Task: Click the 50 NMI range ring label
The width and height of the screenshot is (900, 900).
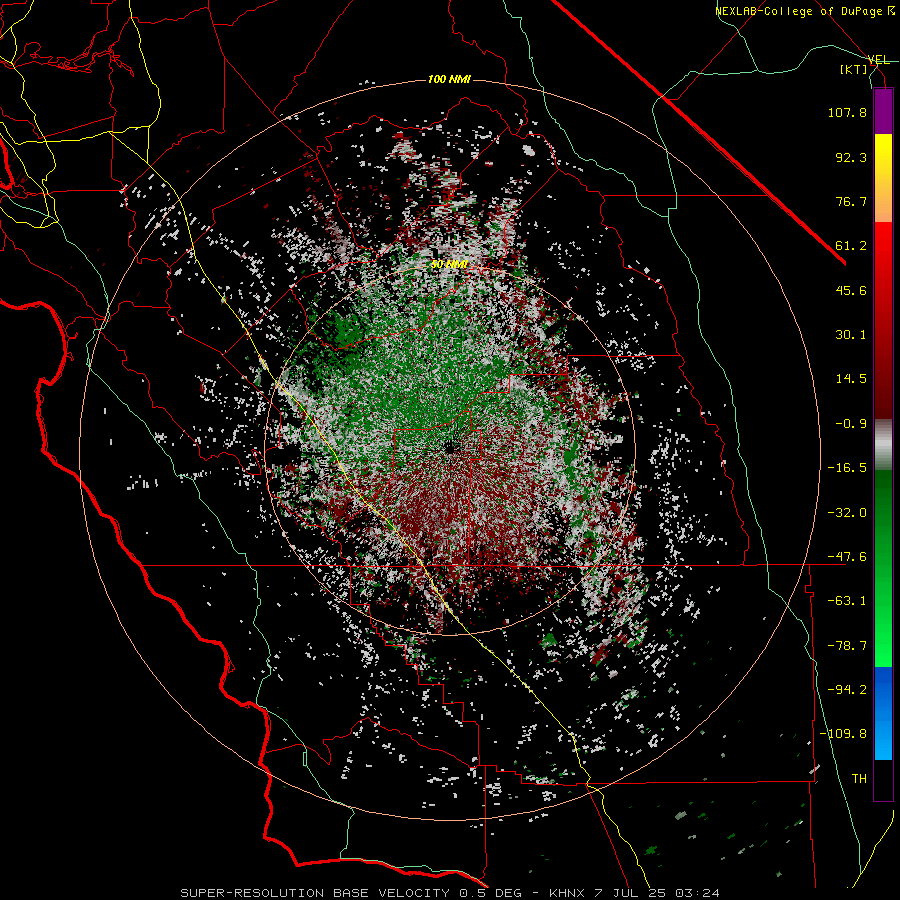Action: 449,264
